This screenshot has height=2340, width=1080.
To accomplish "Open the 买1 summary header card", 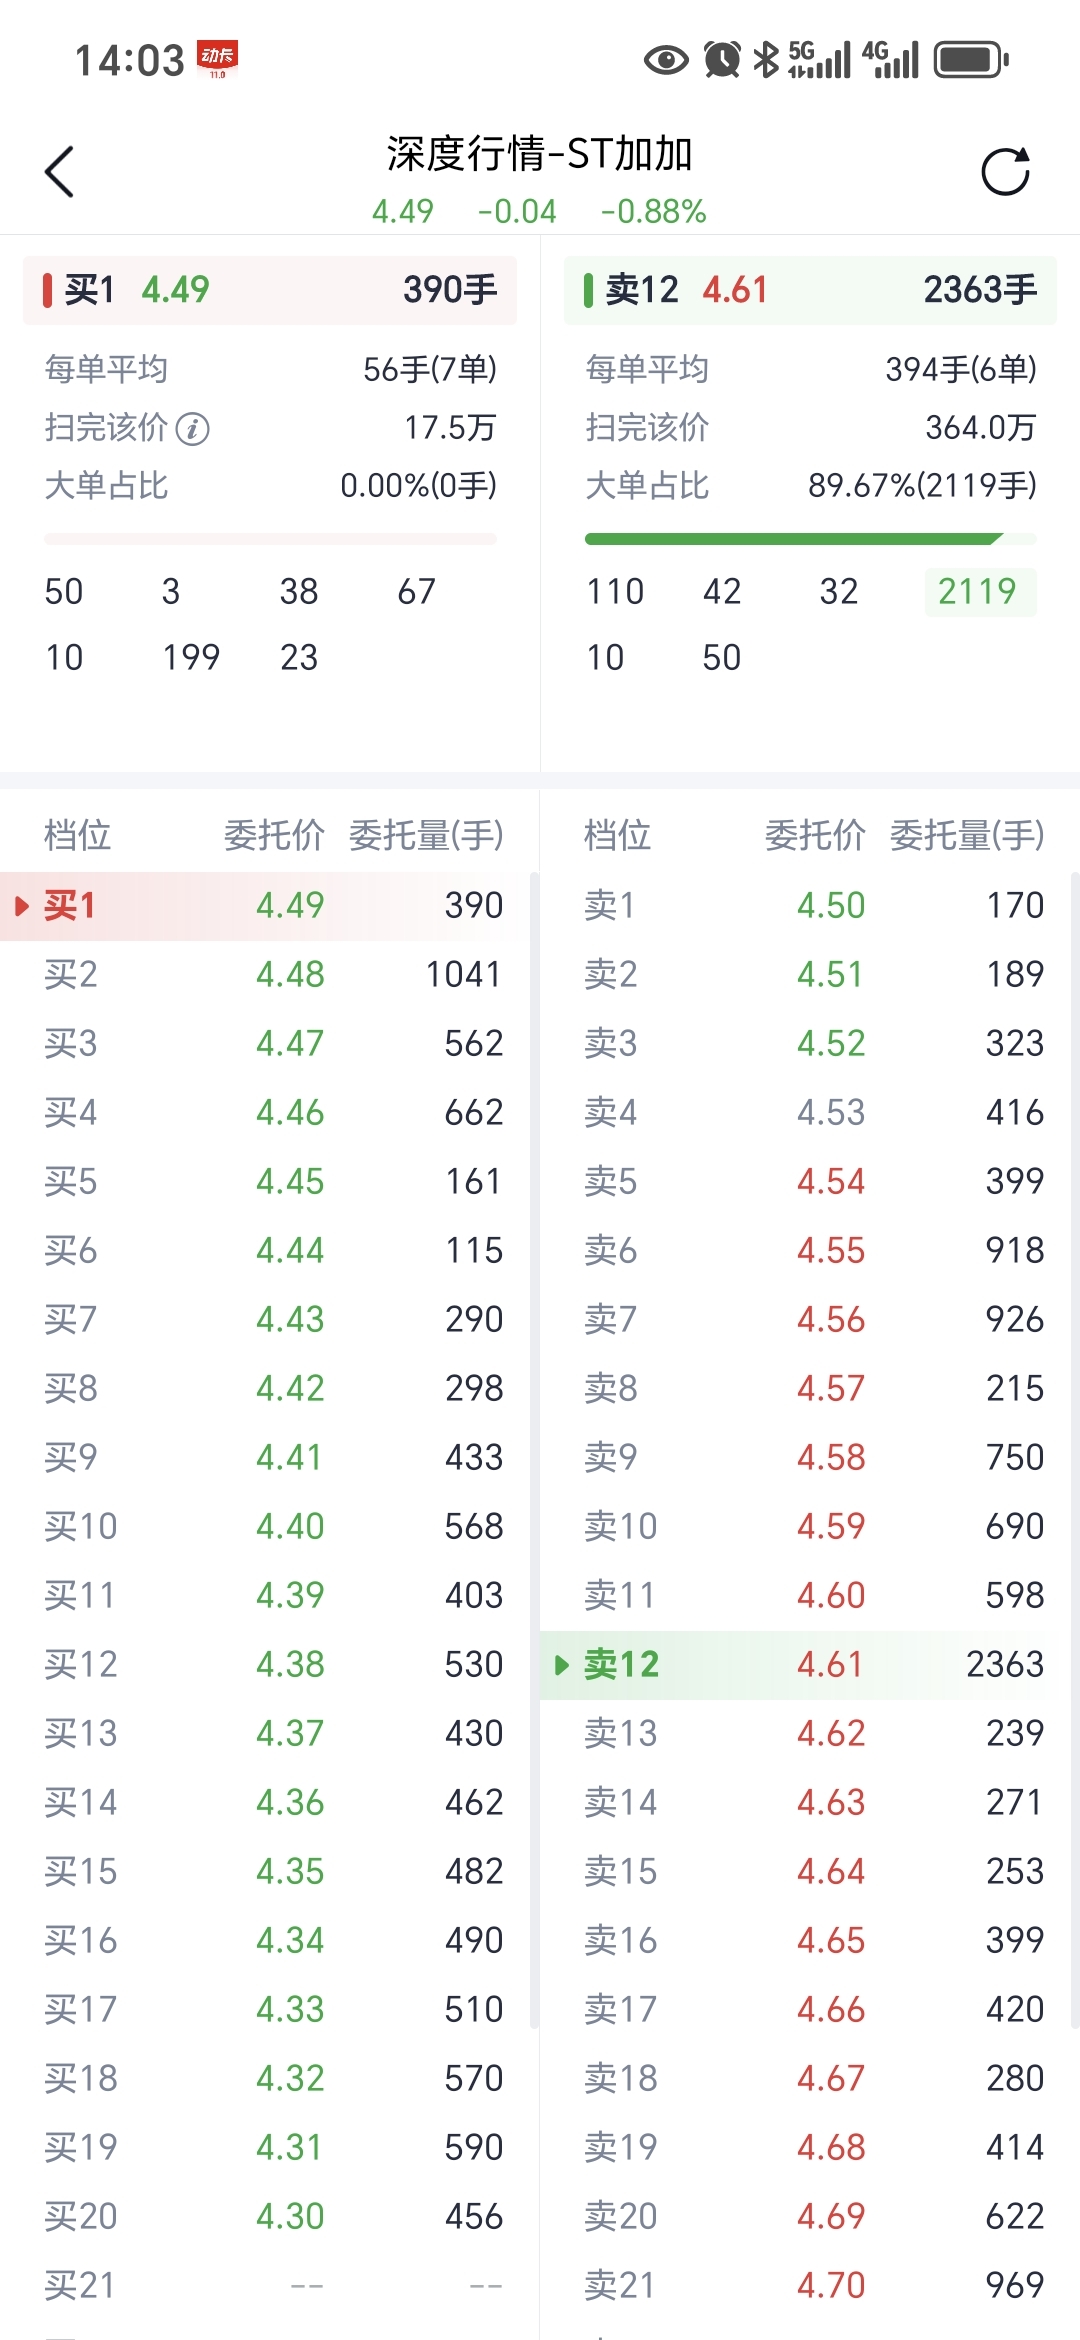I will 270,290.
